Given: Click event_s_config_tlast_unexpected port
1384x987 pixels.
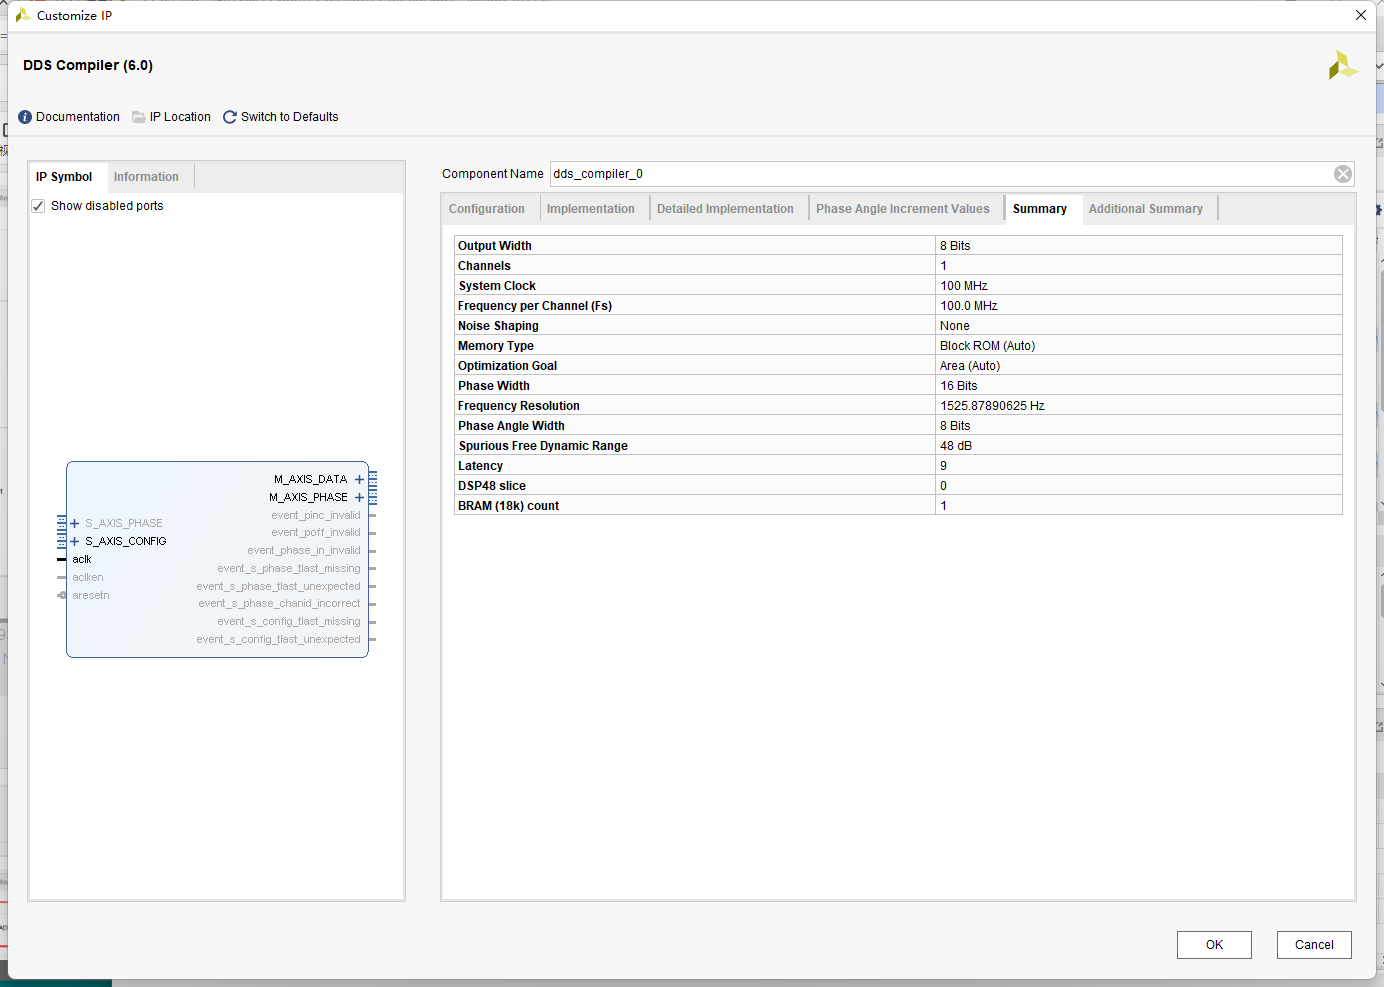Looking at the screenshot, I should (x=278, y=640).
